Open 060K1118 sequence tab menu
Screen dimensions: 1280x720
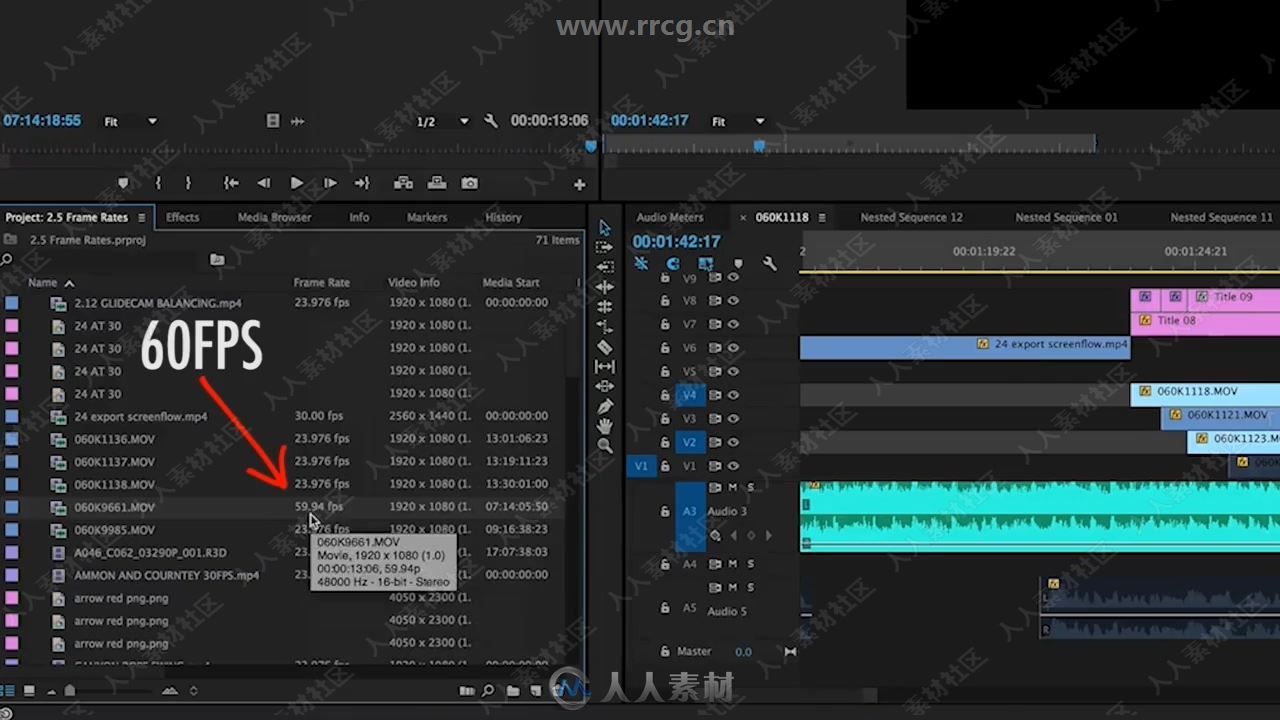tap(822, 217)
